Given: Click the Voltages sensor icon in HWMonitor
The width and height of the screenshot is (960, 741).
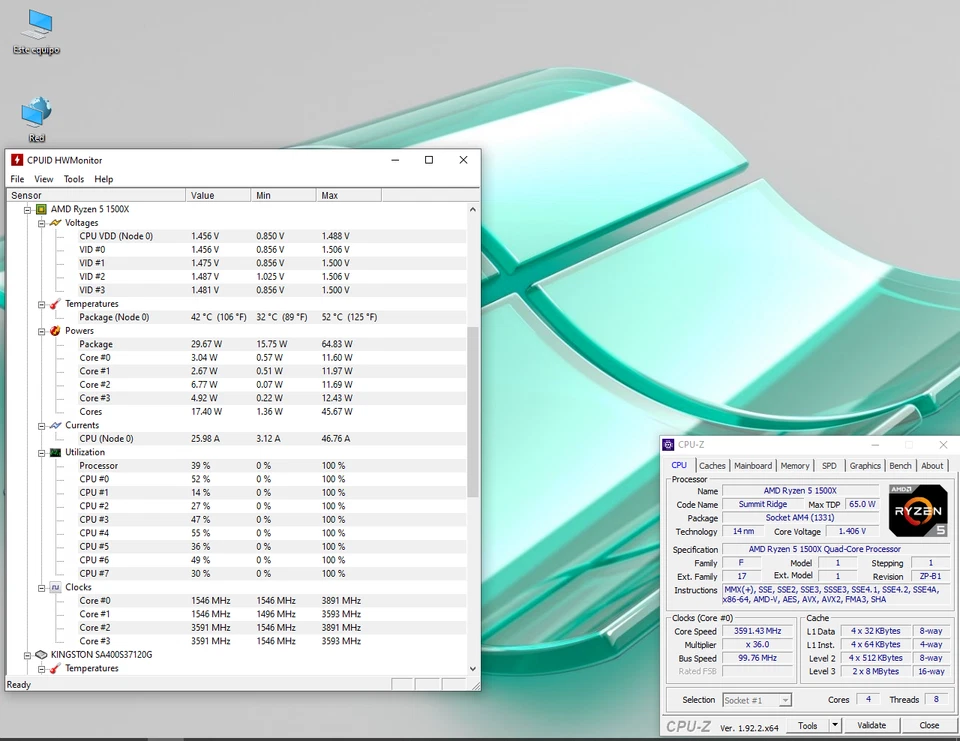Looking at the screenshot, I should pyautogui.click(x=54, y=222).
